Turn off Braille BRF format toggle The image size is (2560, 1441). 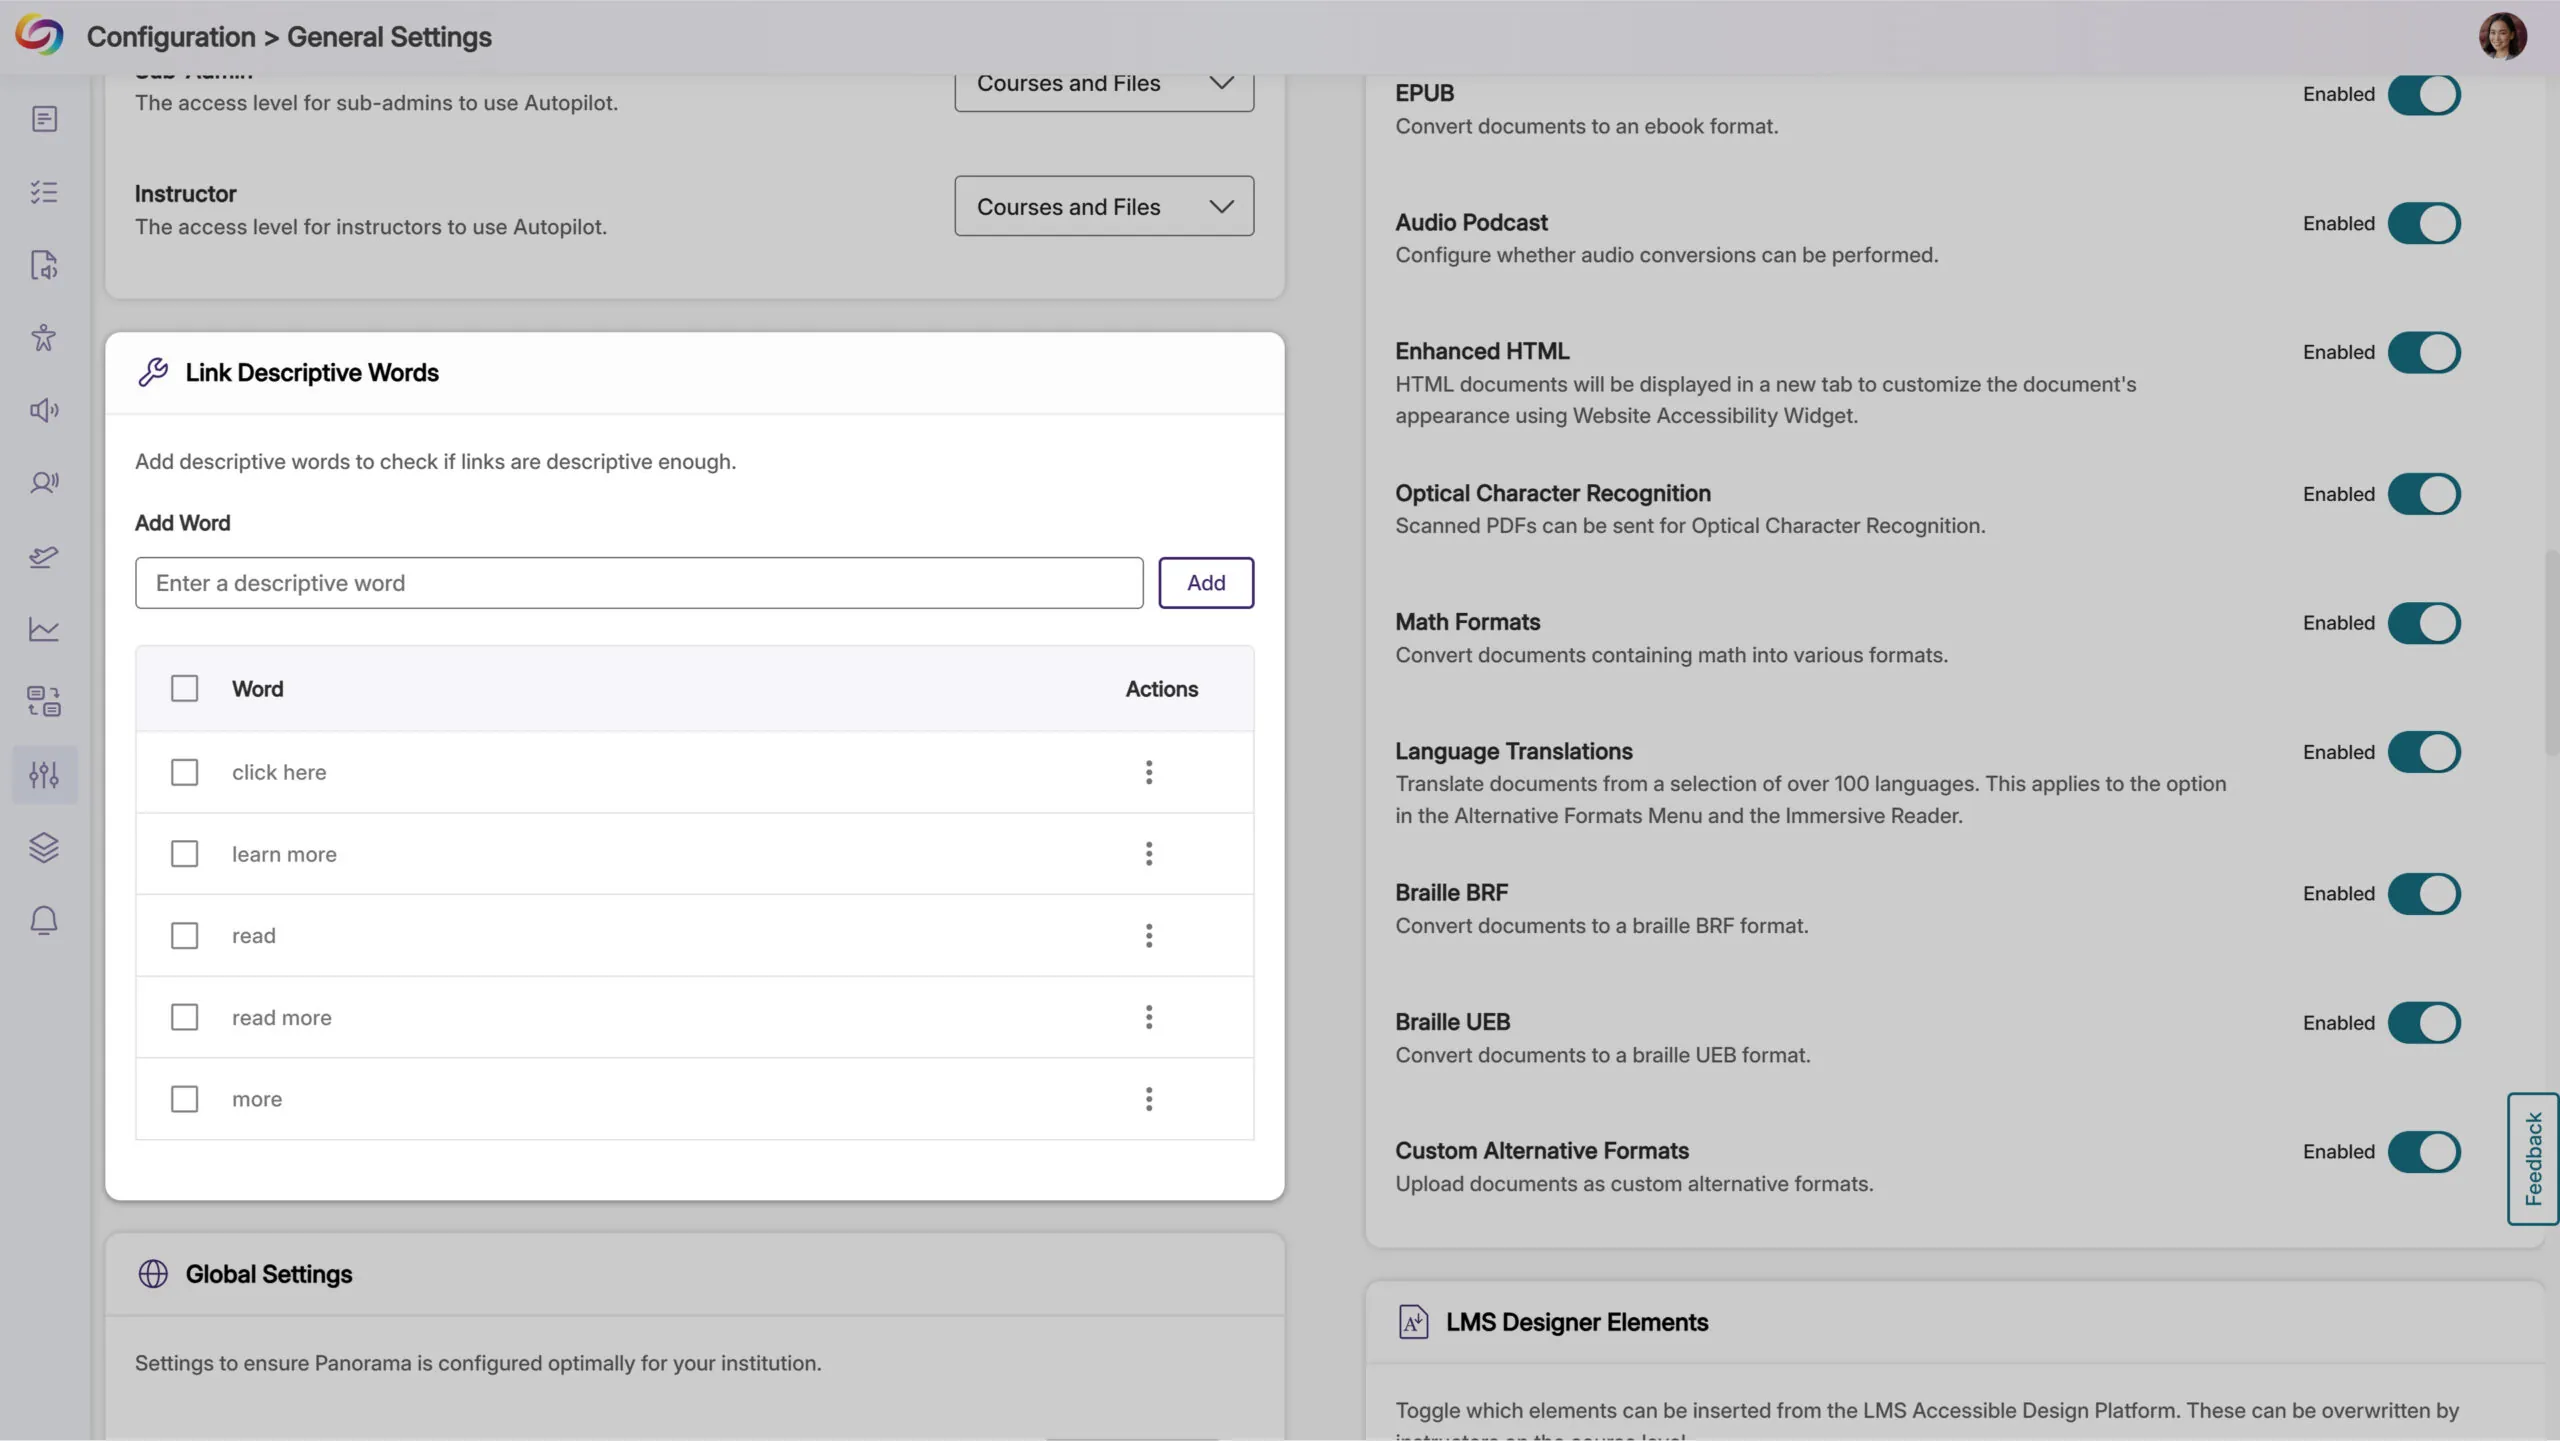point(2423,893)
